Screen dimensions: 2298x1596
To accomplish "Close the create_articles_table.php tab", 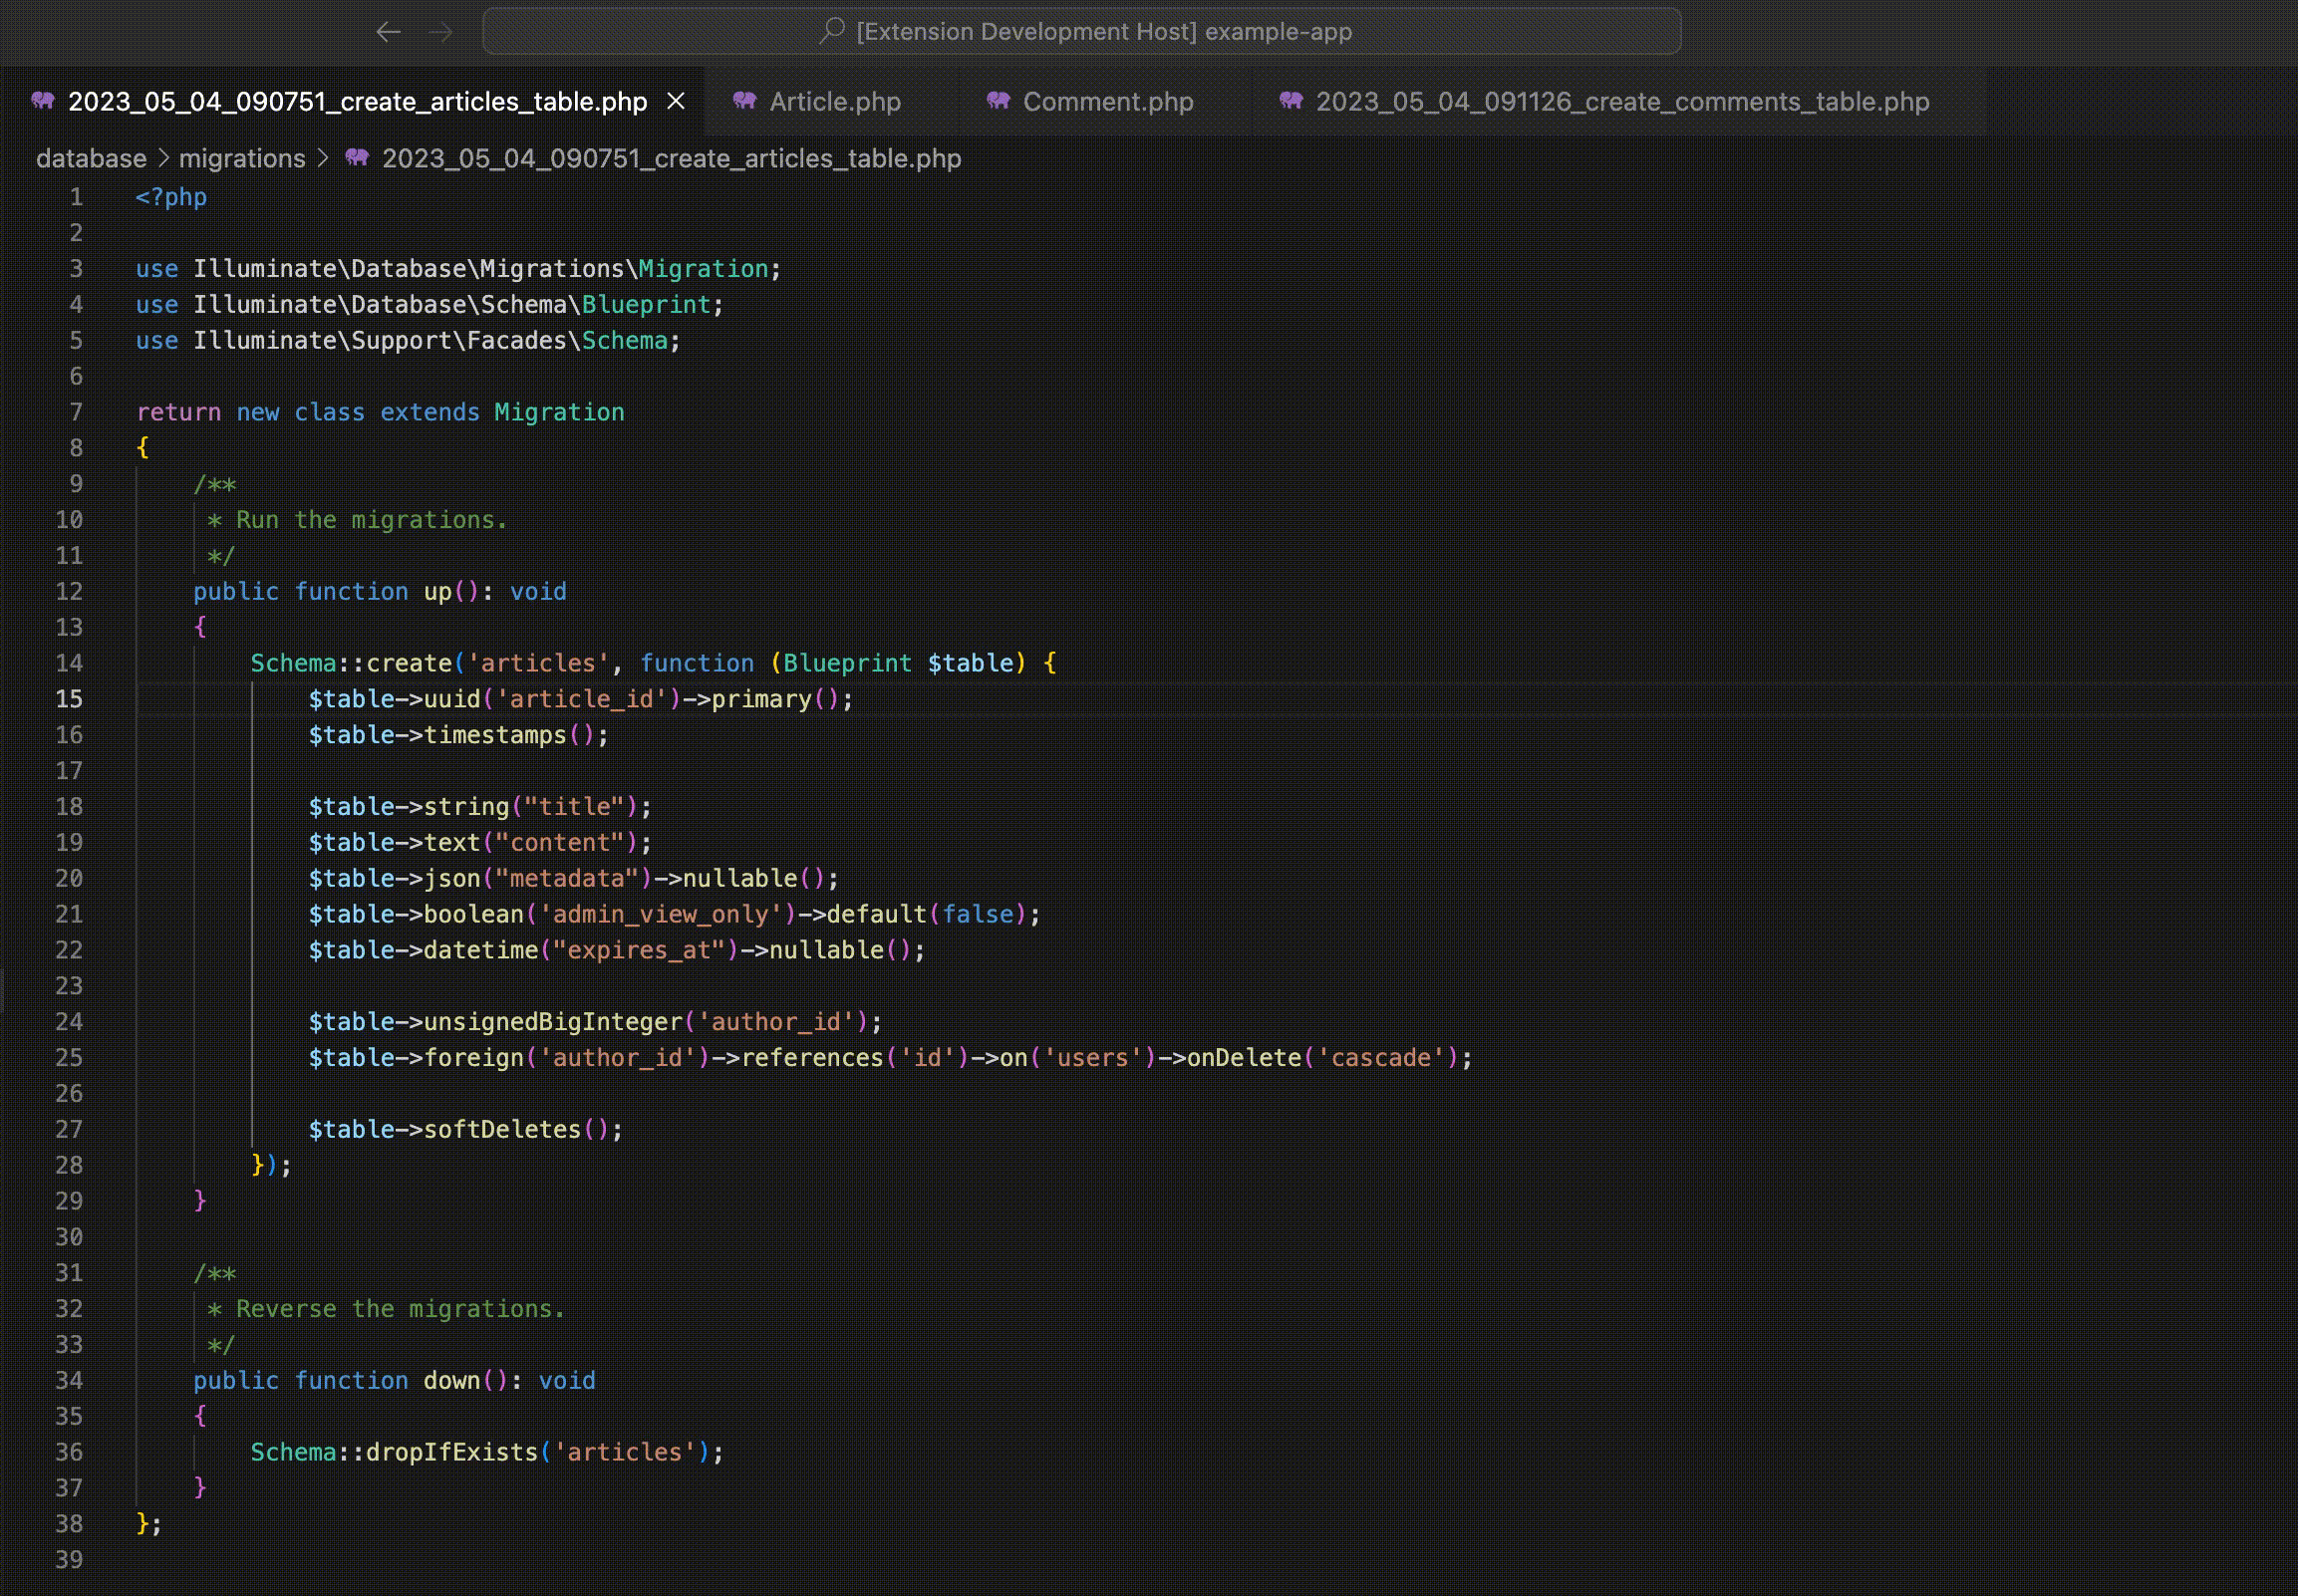I will pyautogui.click(x=676, y=101).
